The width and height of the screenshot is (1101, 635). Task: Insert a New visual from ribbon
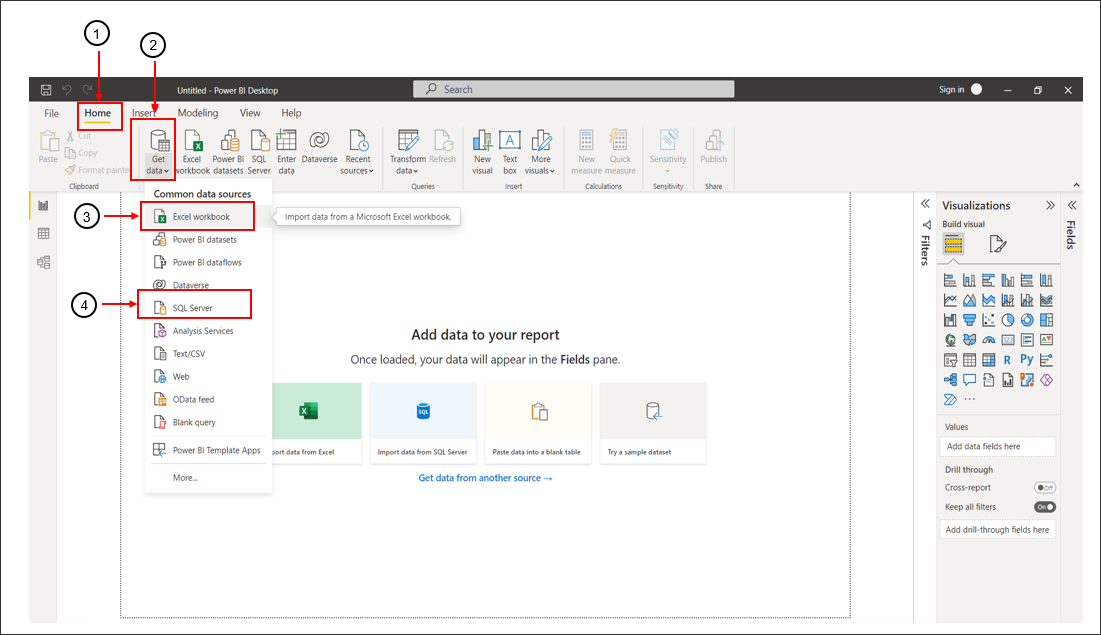click(x=482, y=152)
